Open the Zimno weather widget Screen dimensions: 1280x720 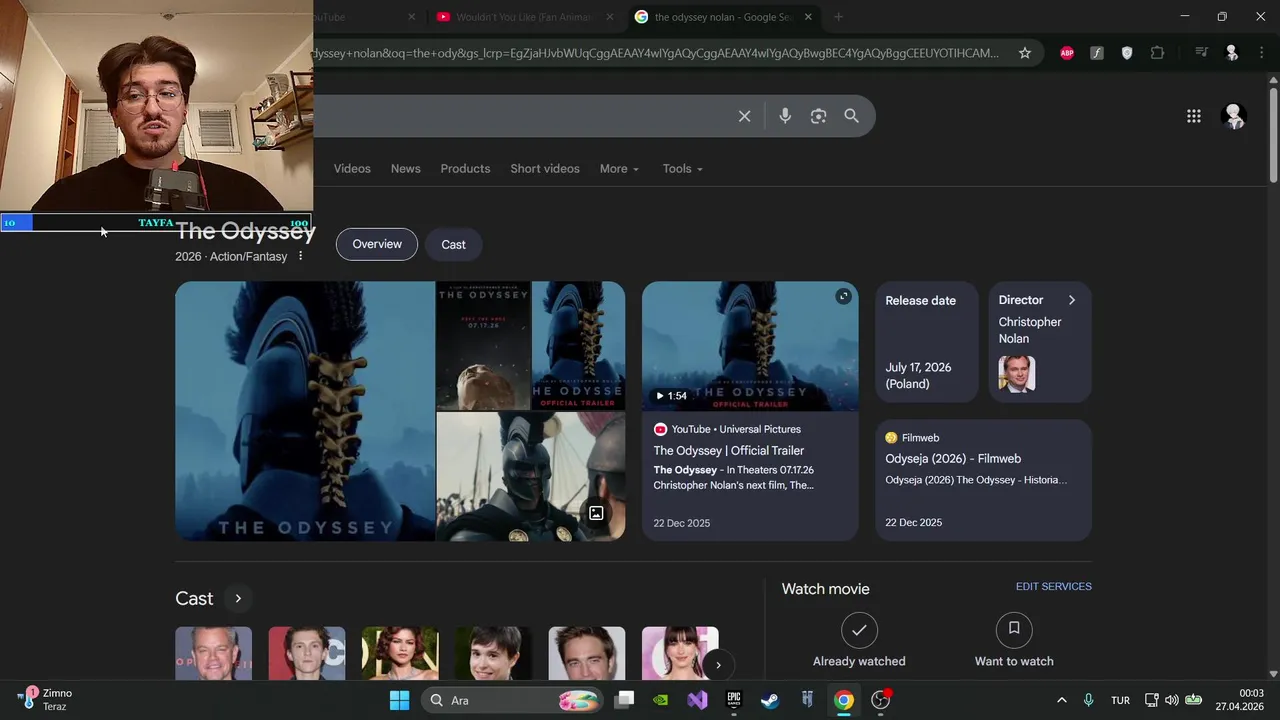(x=45, y=700)
